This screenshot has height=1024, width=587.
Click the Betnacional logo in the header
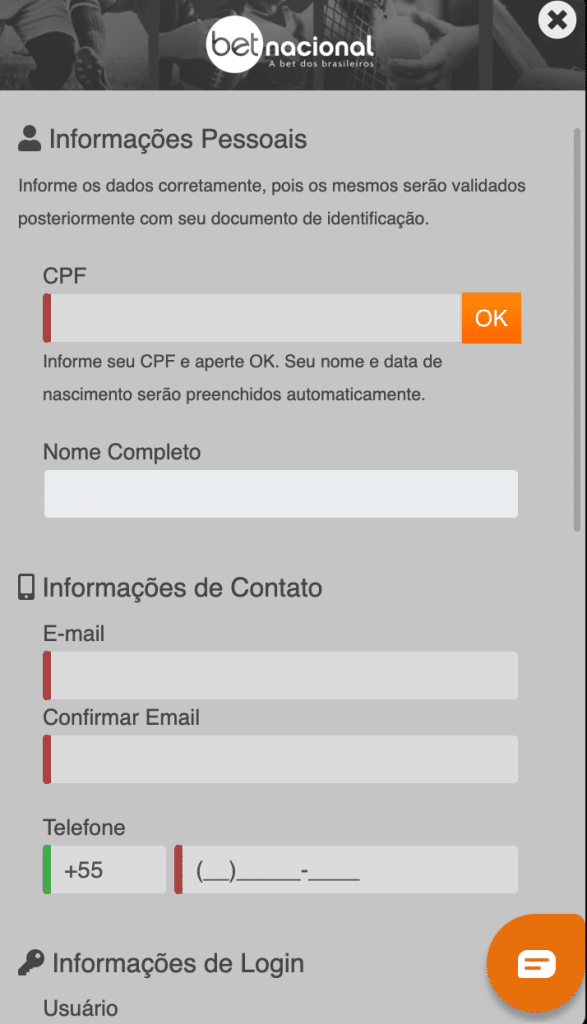pyautogui.click(x=291, y=45)
